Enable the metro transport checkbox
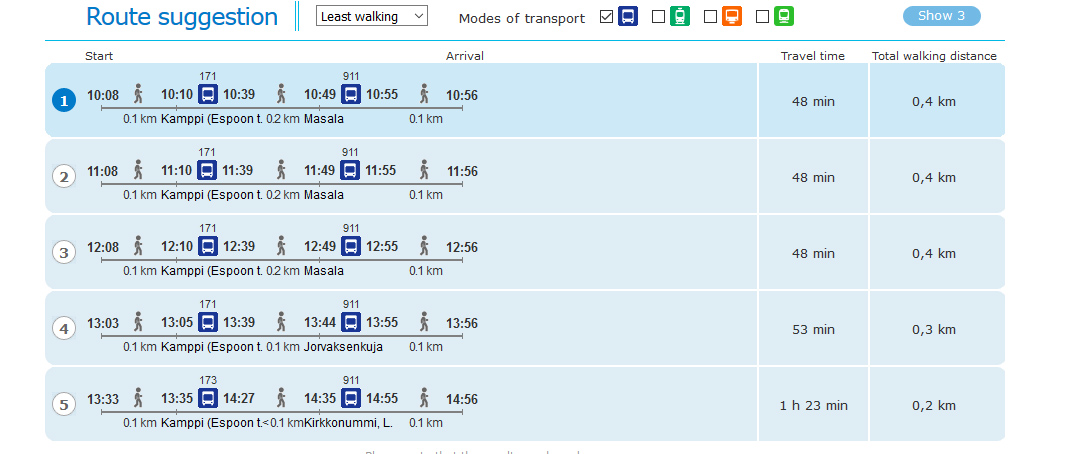Screen dimensions: 1072x454 pyautogui.click(x=710, y=17)
